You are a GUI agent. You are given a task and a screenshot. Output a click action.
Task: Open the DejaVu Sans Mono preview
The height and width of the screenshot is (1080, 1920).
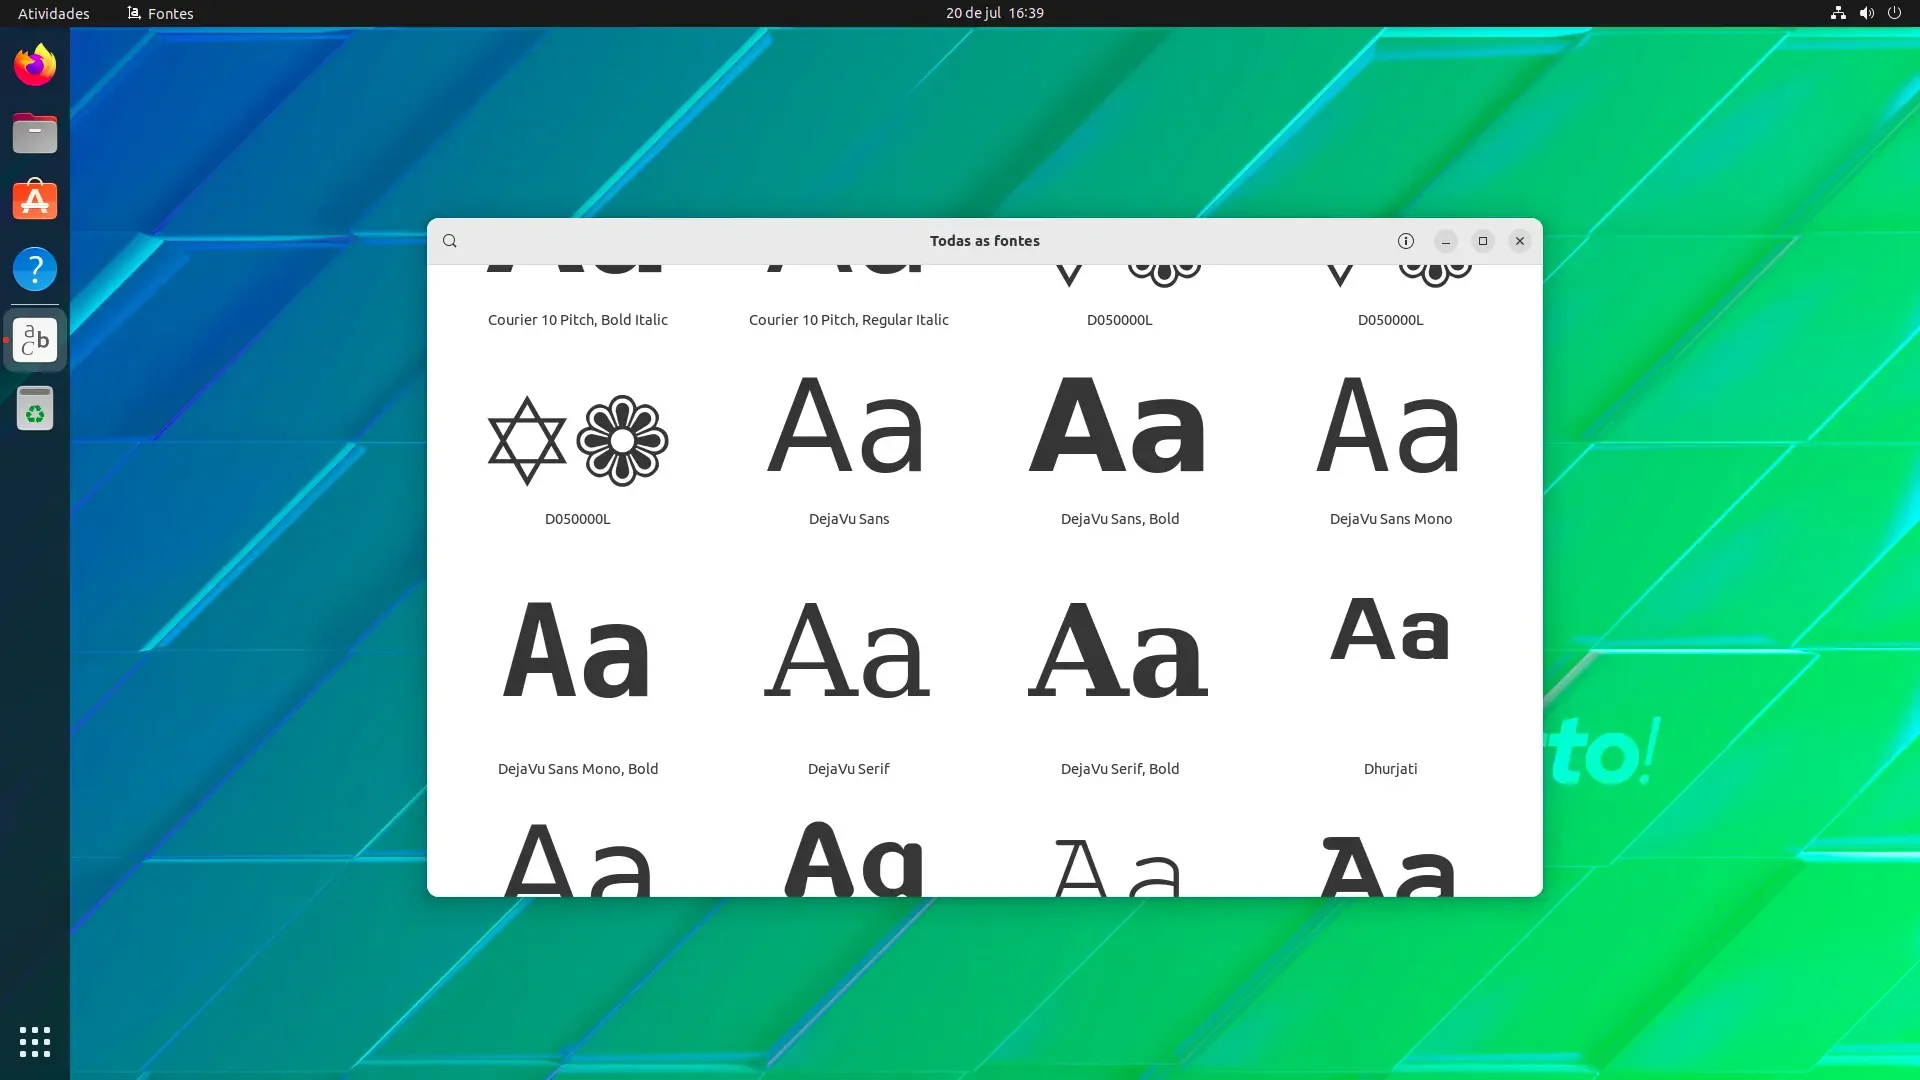tap(1390, 425)
